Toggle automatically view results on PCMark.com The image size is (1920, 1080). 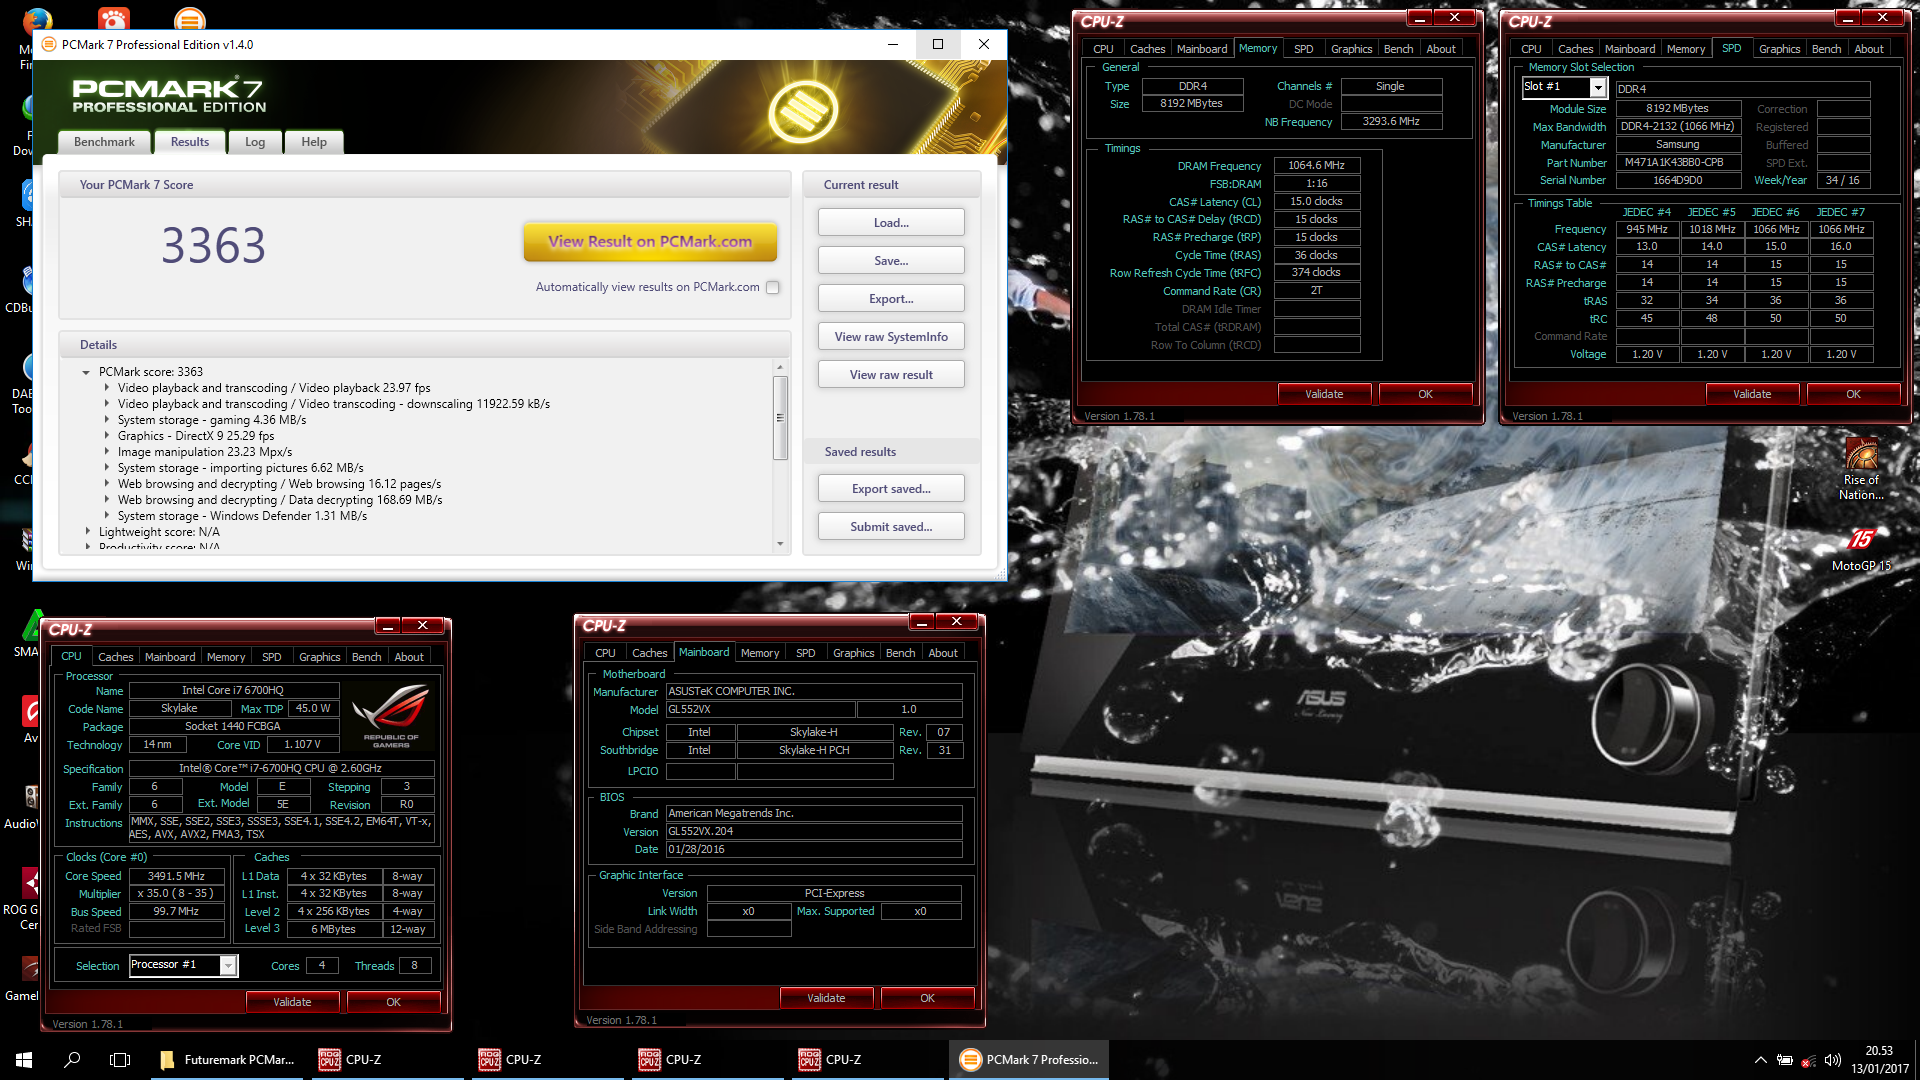772,287
